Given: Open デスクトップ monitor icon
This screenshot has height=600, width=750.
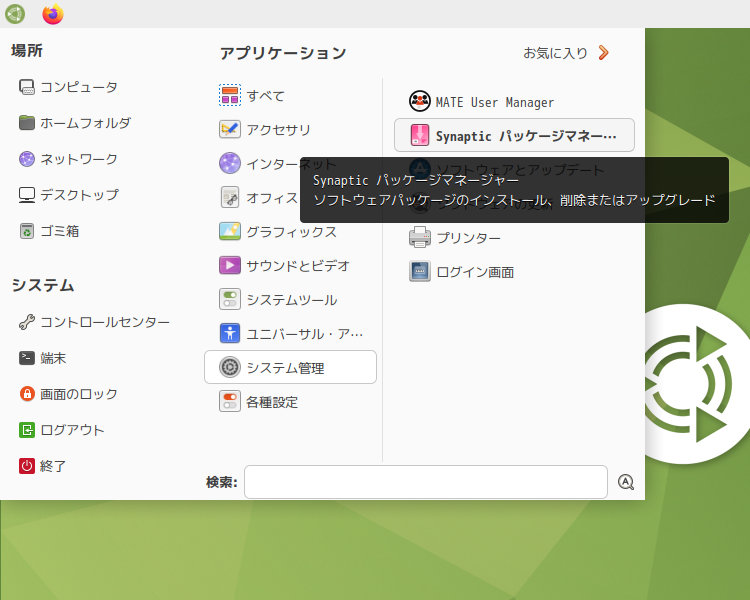Looking at the screenshot, I should [27, 195].
